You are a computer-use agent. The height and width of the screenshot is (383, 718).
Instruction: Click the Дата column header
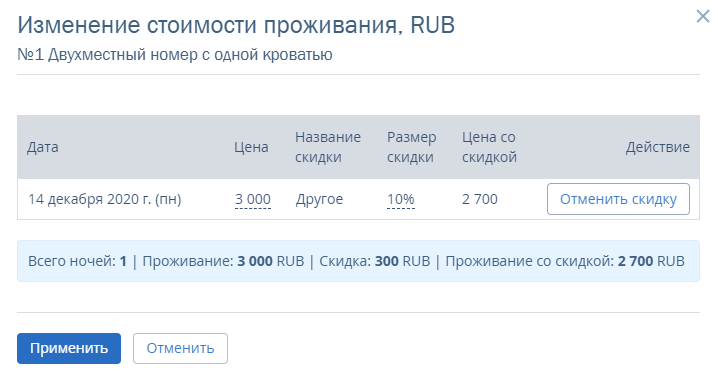tap(43, 147)
